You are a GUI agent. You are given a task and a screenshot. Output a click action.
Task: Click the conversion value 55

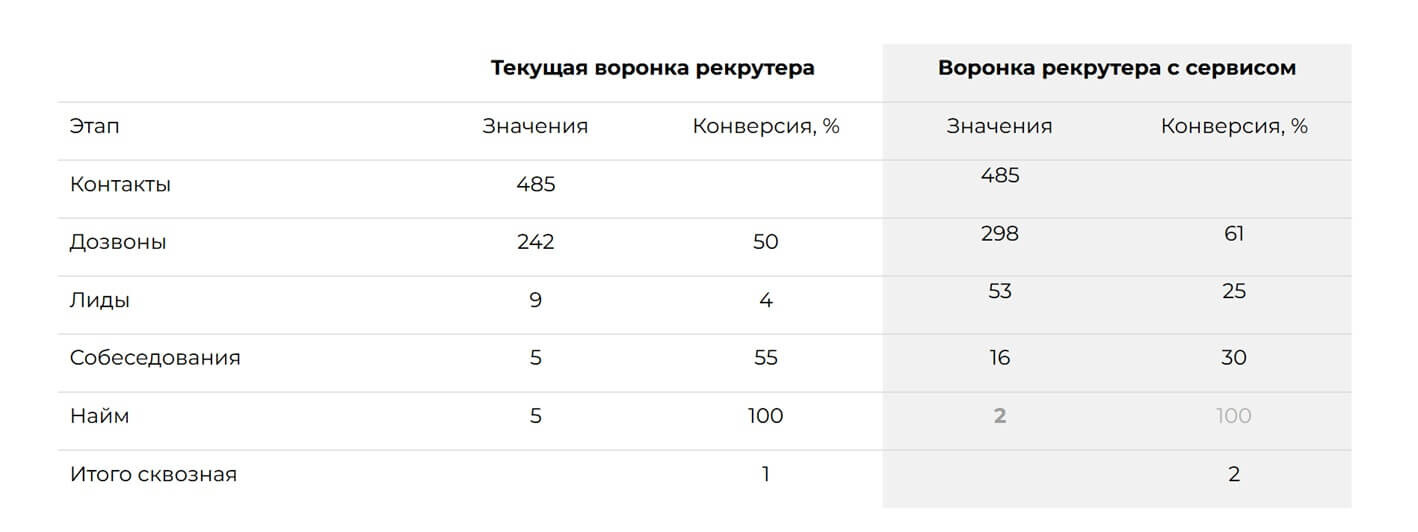(765, 357)
